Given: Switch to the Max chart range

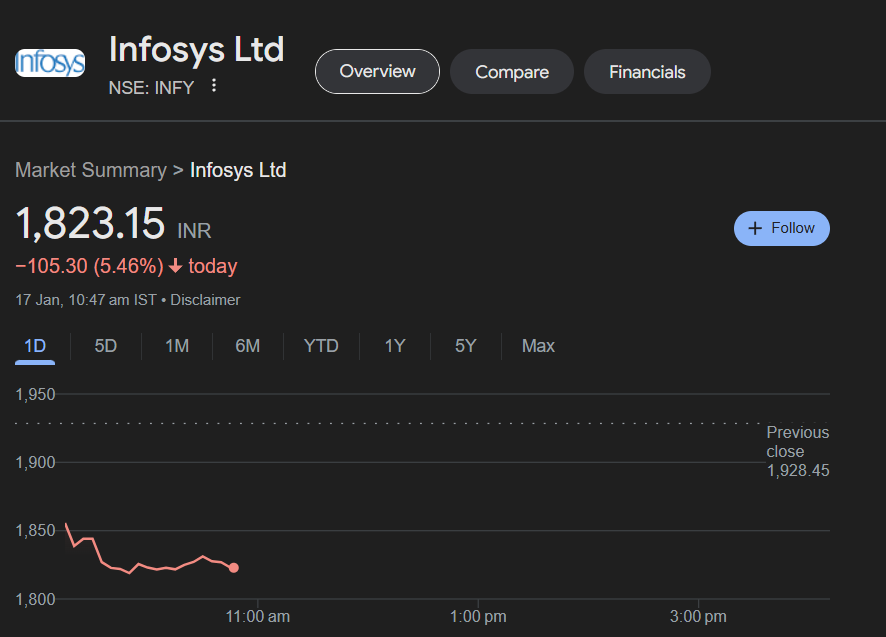Looking at the screenshot, I should (x=538, y=345).
